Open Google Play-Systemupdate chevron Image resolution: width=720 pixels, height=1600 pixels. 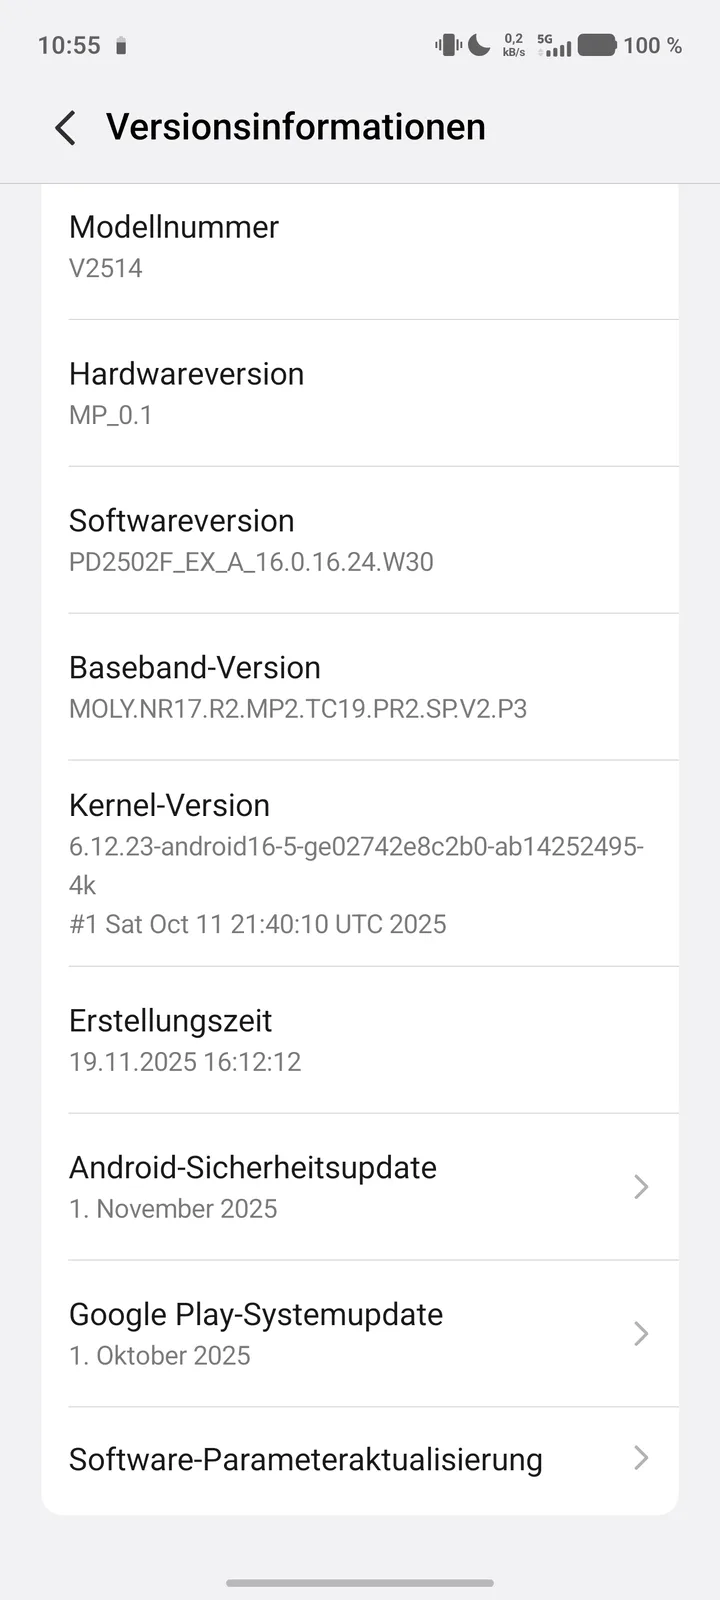point(641,1334)
